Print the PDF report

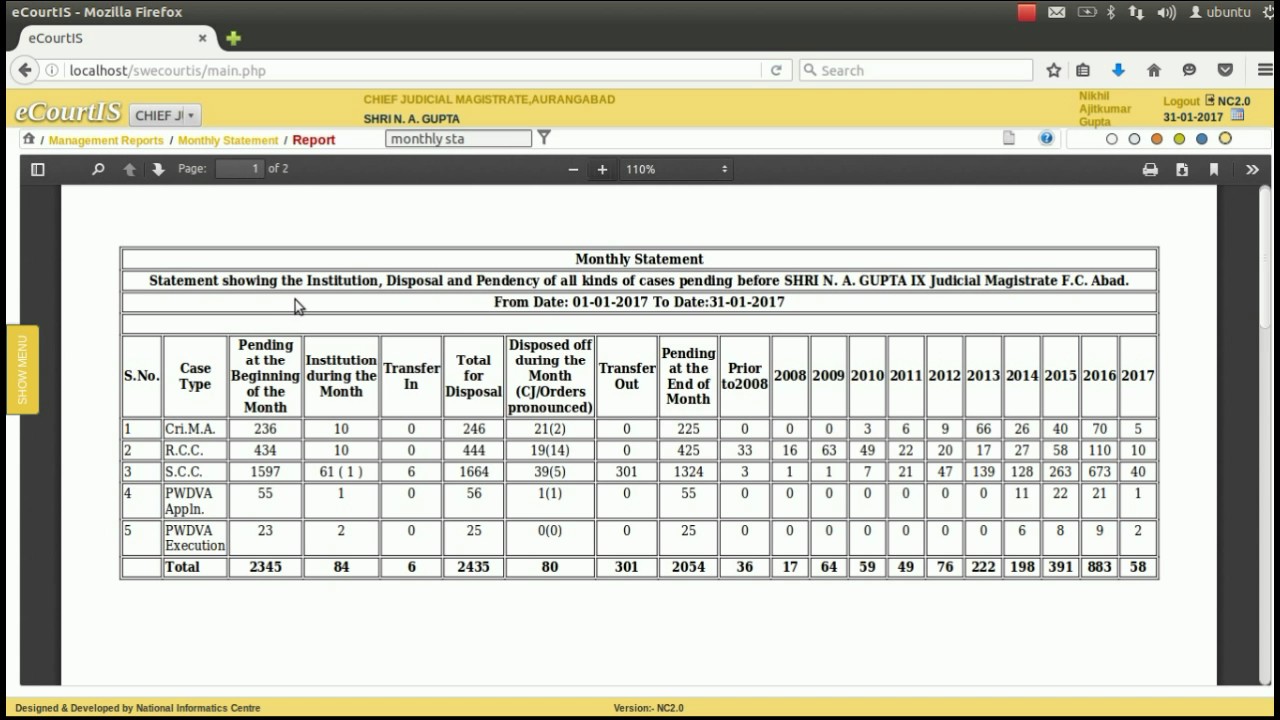1150,170
